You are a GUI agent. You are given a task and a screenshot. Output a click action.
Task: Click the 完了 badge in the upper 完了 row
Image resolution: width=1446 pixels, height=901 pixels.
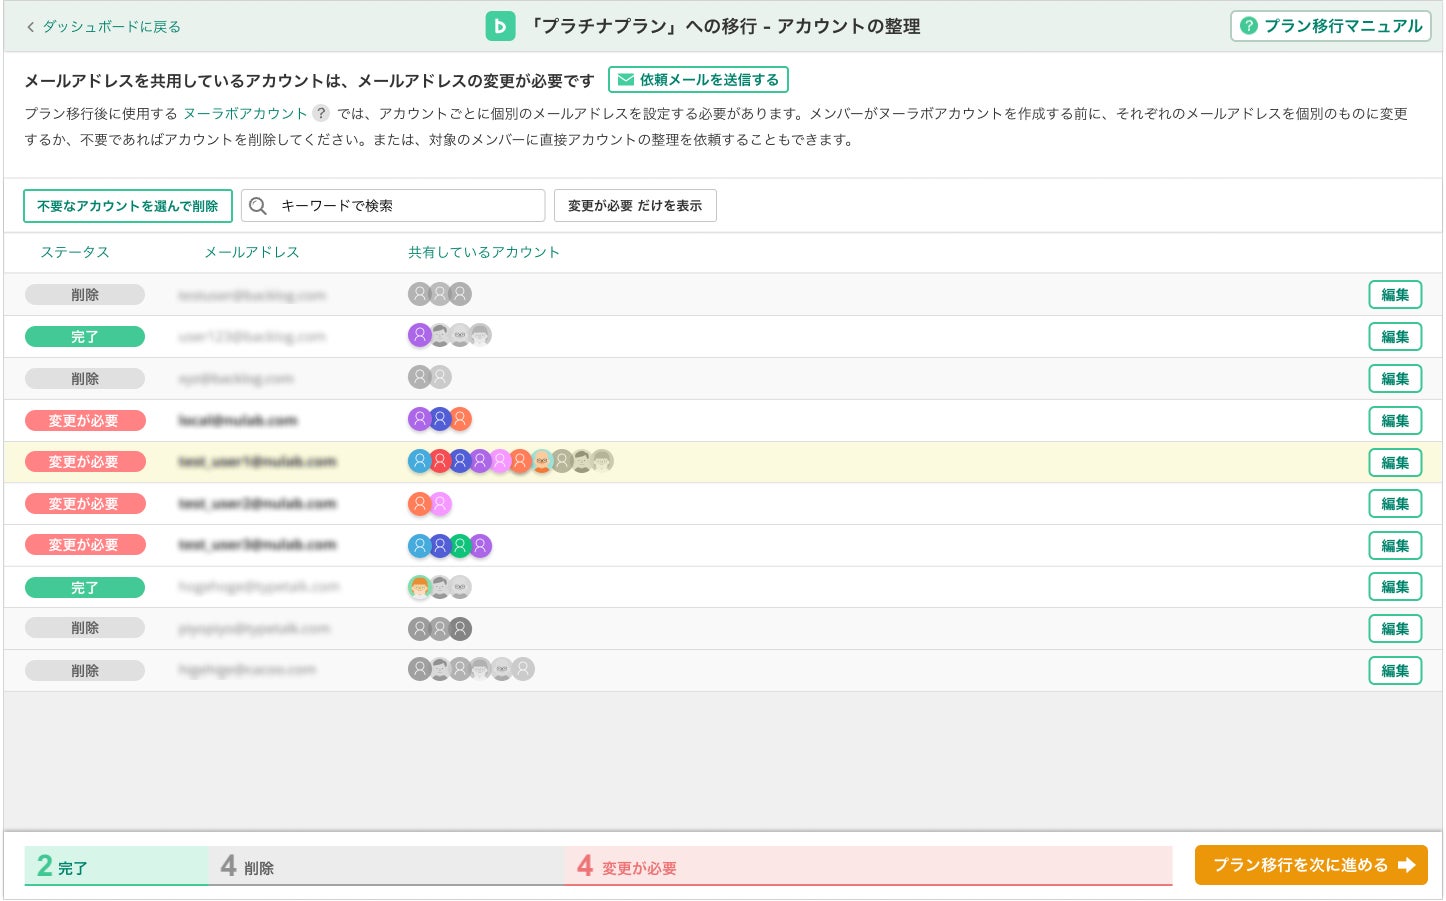coord(85,337)
